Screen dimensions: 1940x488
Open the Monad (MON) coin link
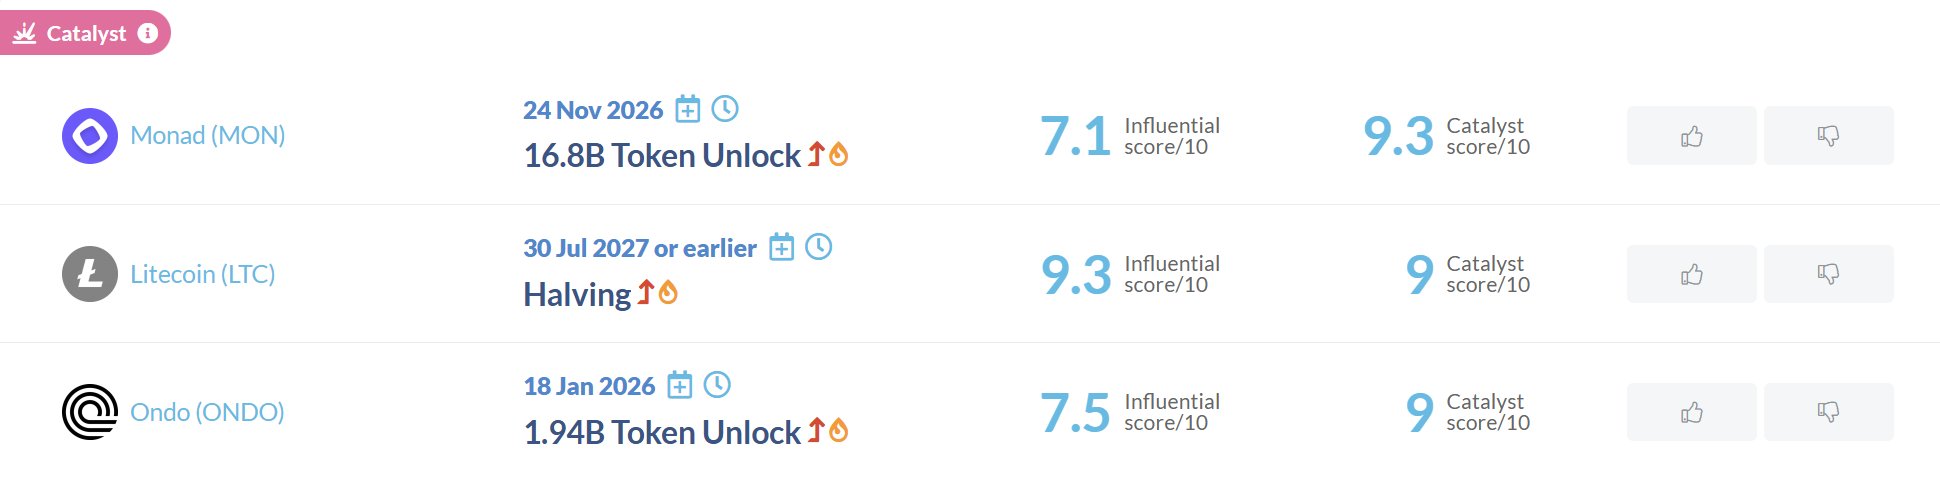(208, 136)
